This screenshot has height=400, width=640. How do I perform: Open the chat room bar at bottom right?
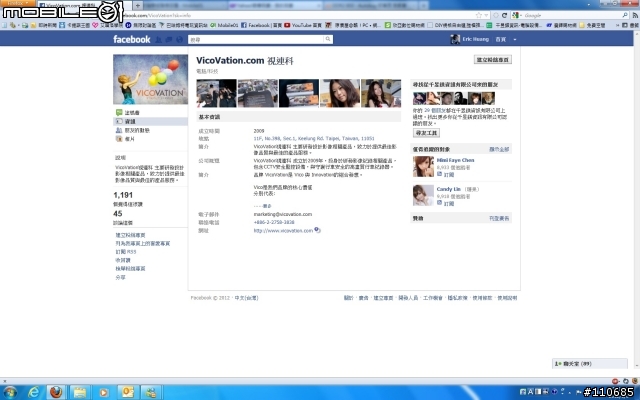(x=590, y=363)
